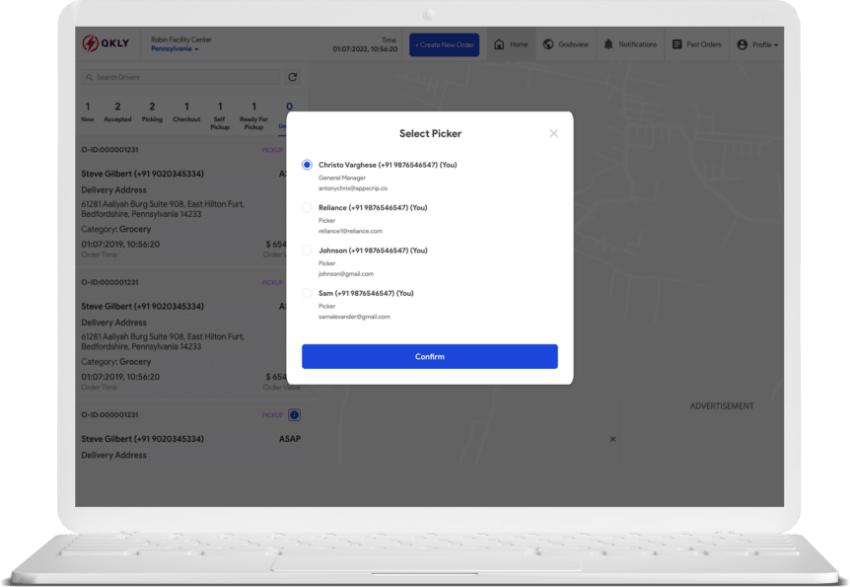Click the Select Picker dialog title

tap(430, 133)
